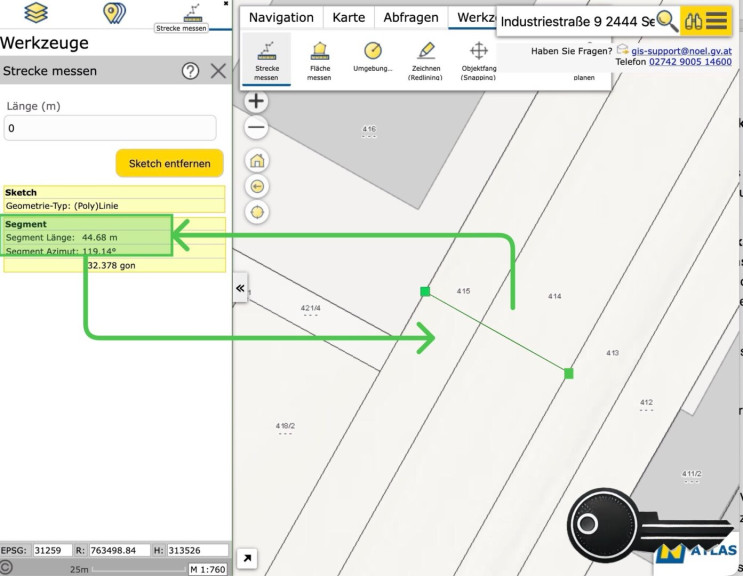Center map on my location

[x=257, y=211]
